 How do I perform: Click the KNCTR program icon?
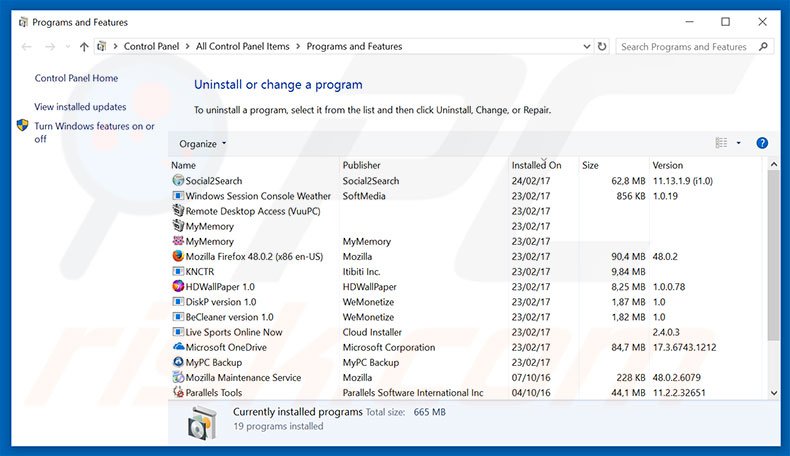point(178,271)
